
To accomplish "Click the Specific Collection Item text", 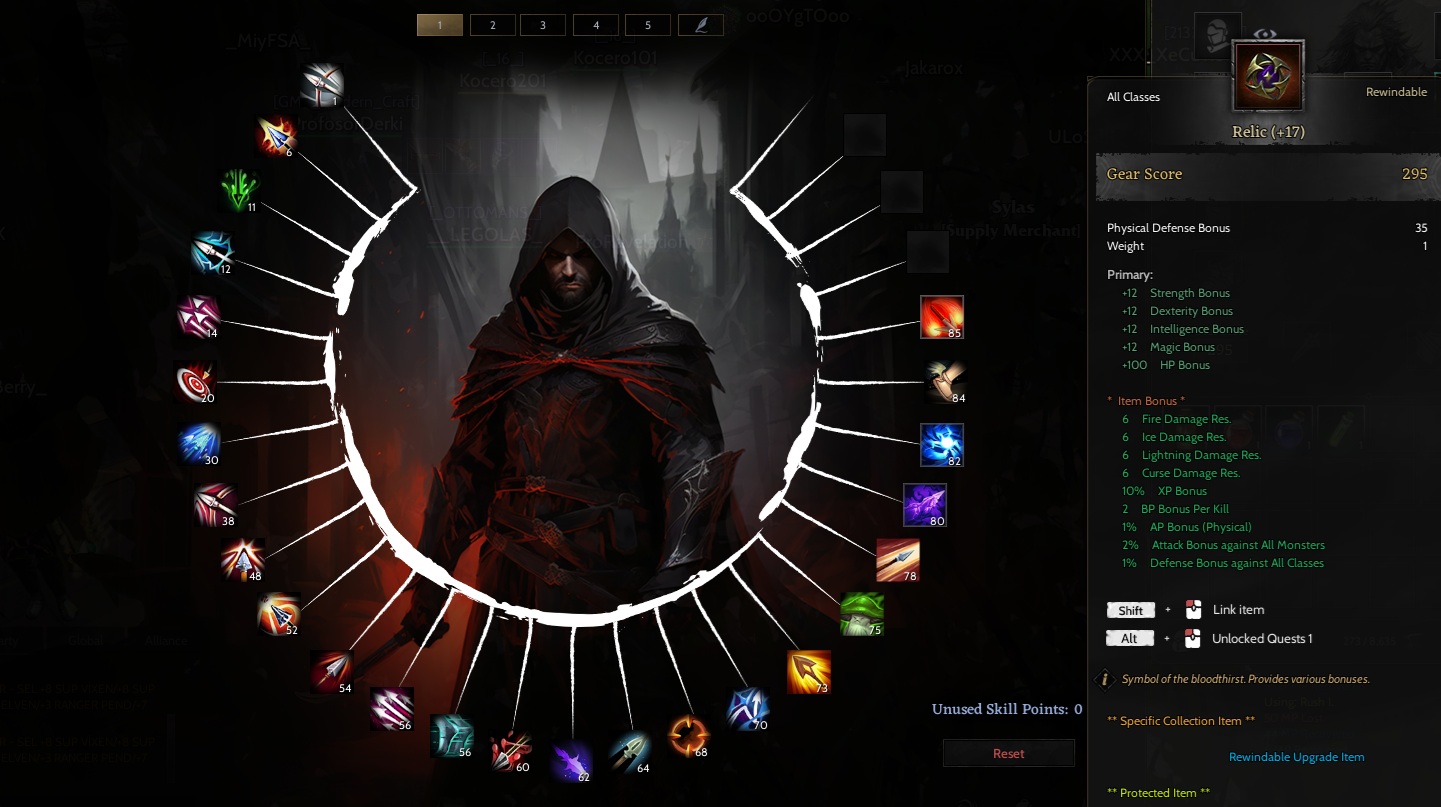I will [1180, 721].
